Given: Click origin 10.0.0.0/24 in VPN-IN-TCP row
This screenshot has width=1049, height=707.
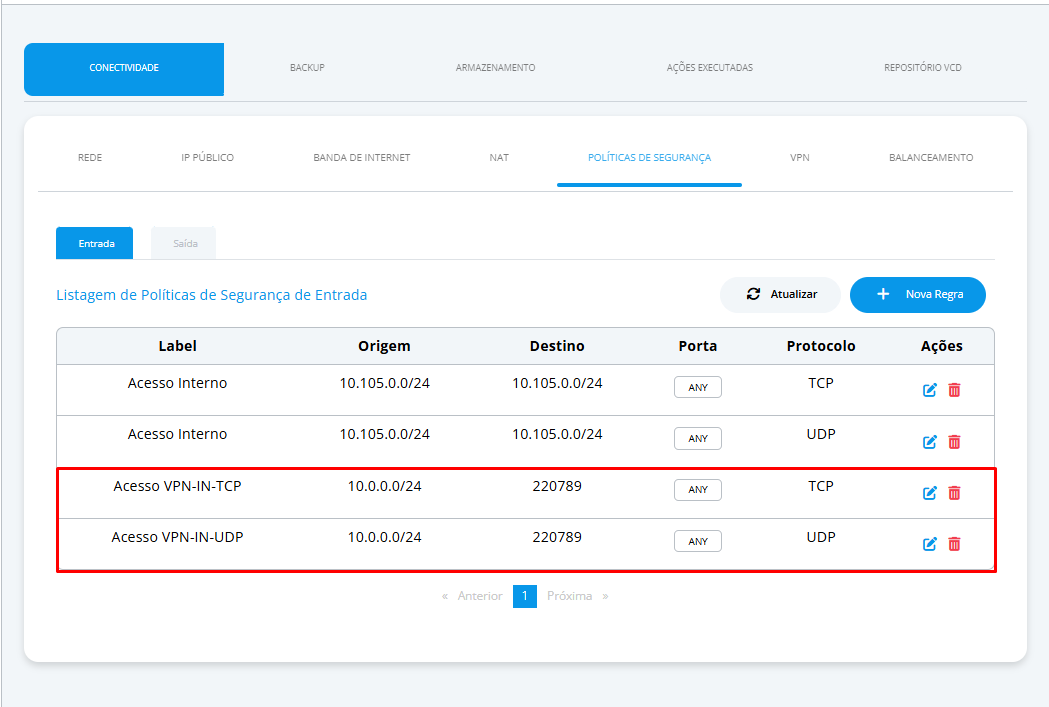Looking at the screenshot, I should (385, 486).
